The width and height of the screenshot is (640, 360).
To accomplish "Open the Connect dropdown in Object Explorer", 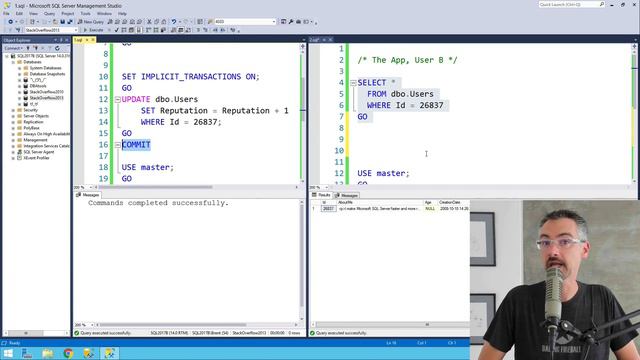I will click(13, 48).
